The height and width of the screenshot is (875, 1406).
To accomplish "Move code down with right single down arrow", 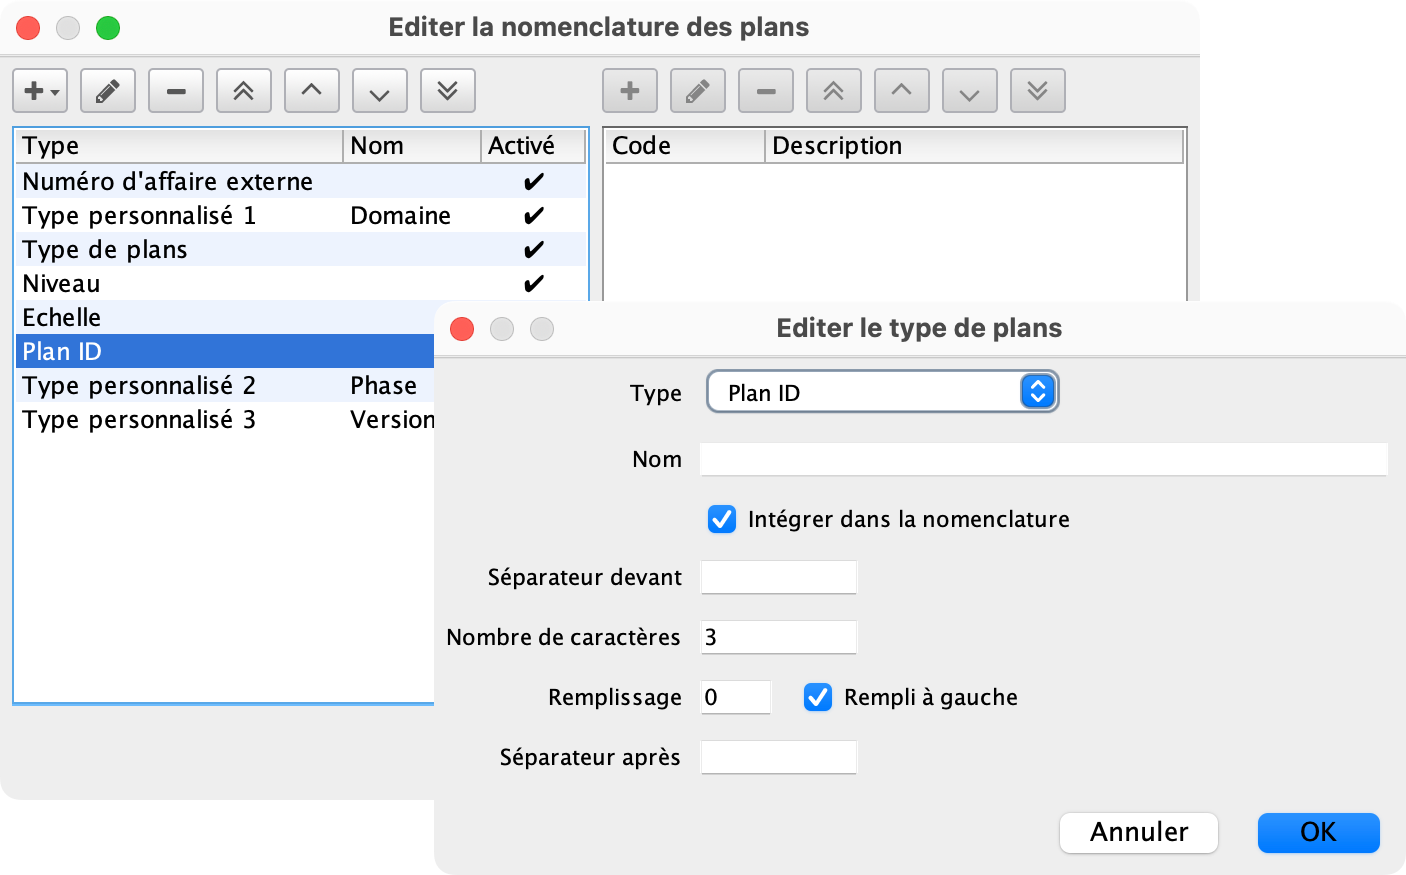I will [970, 91].
